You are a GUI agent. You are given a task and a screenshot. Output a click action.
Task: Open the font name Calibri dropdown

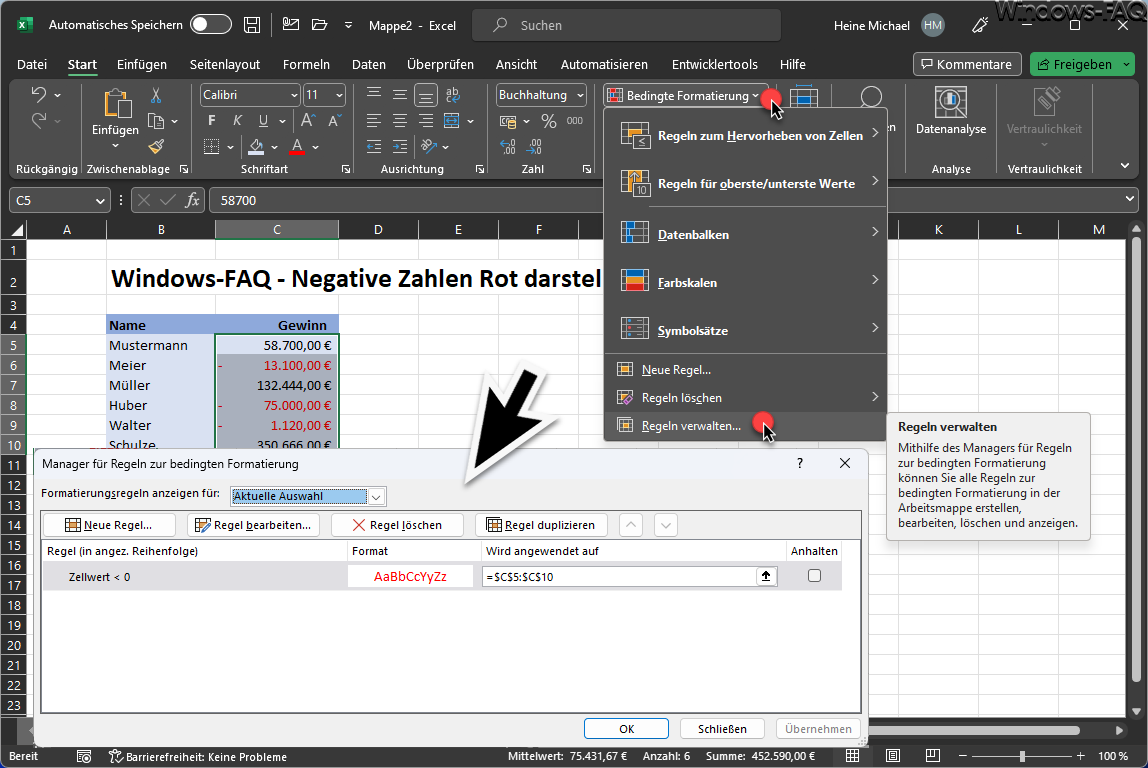click(294, 95)
